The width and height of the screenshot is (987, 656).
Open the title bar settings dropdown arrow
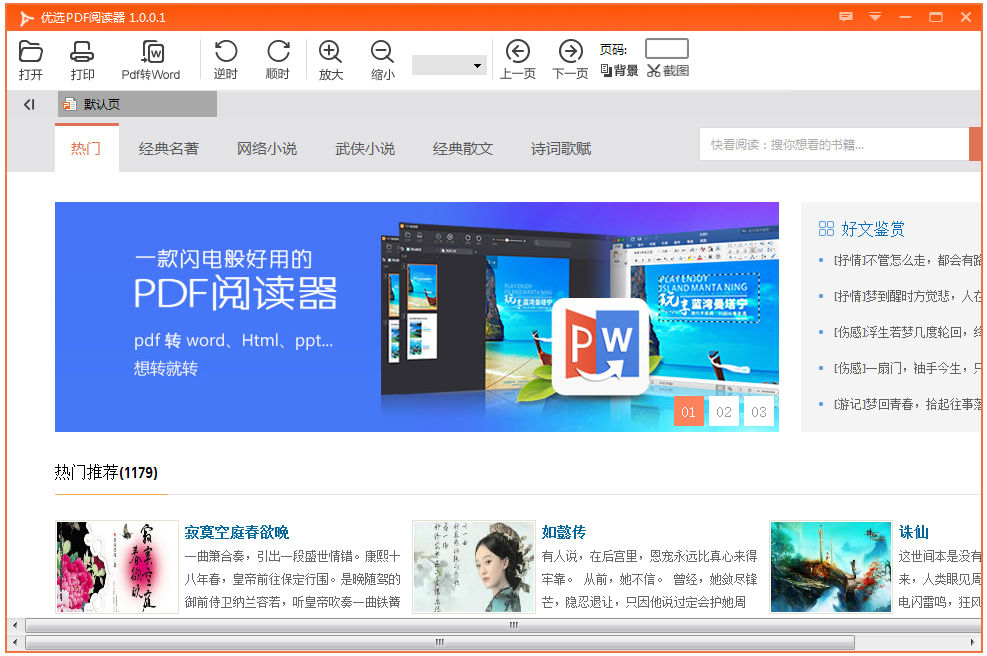pyautogui.click(x=875, y=17)
